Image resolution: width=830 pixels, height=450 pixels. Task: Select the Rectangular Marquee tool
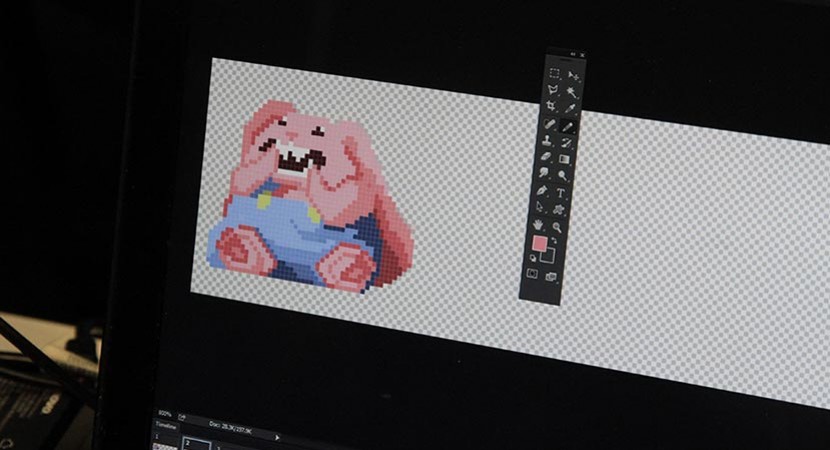554,73
